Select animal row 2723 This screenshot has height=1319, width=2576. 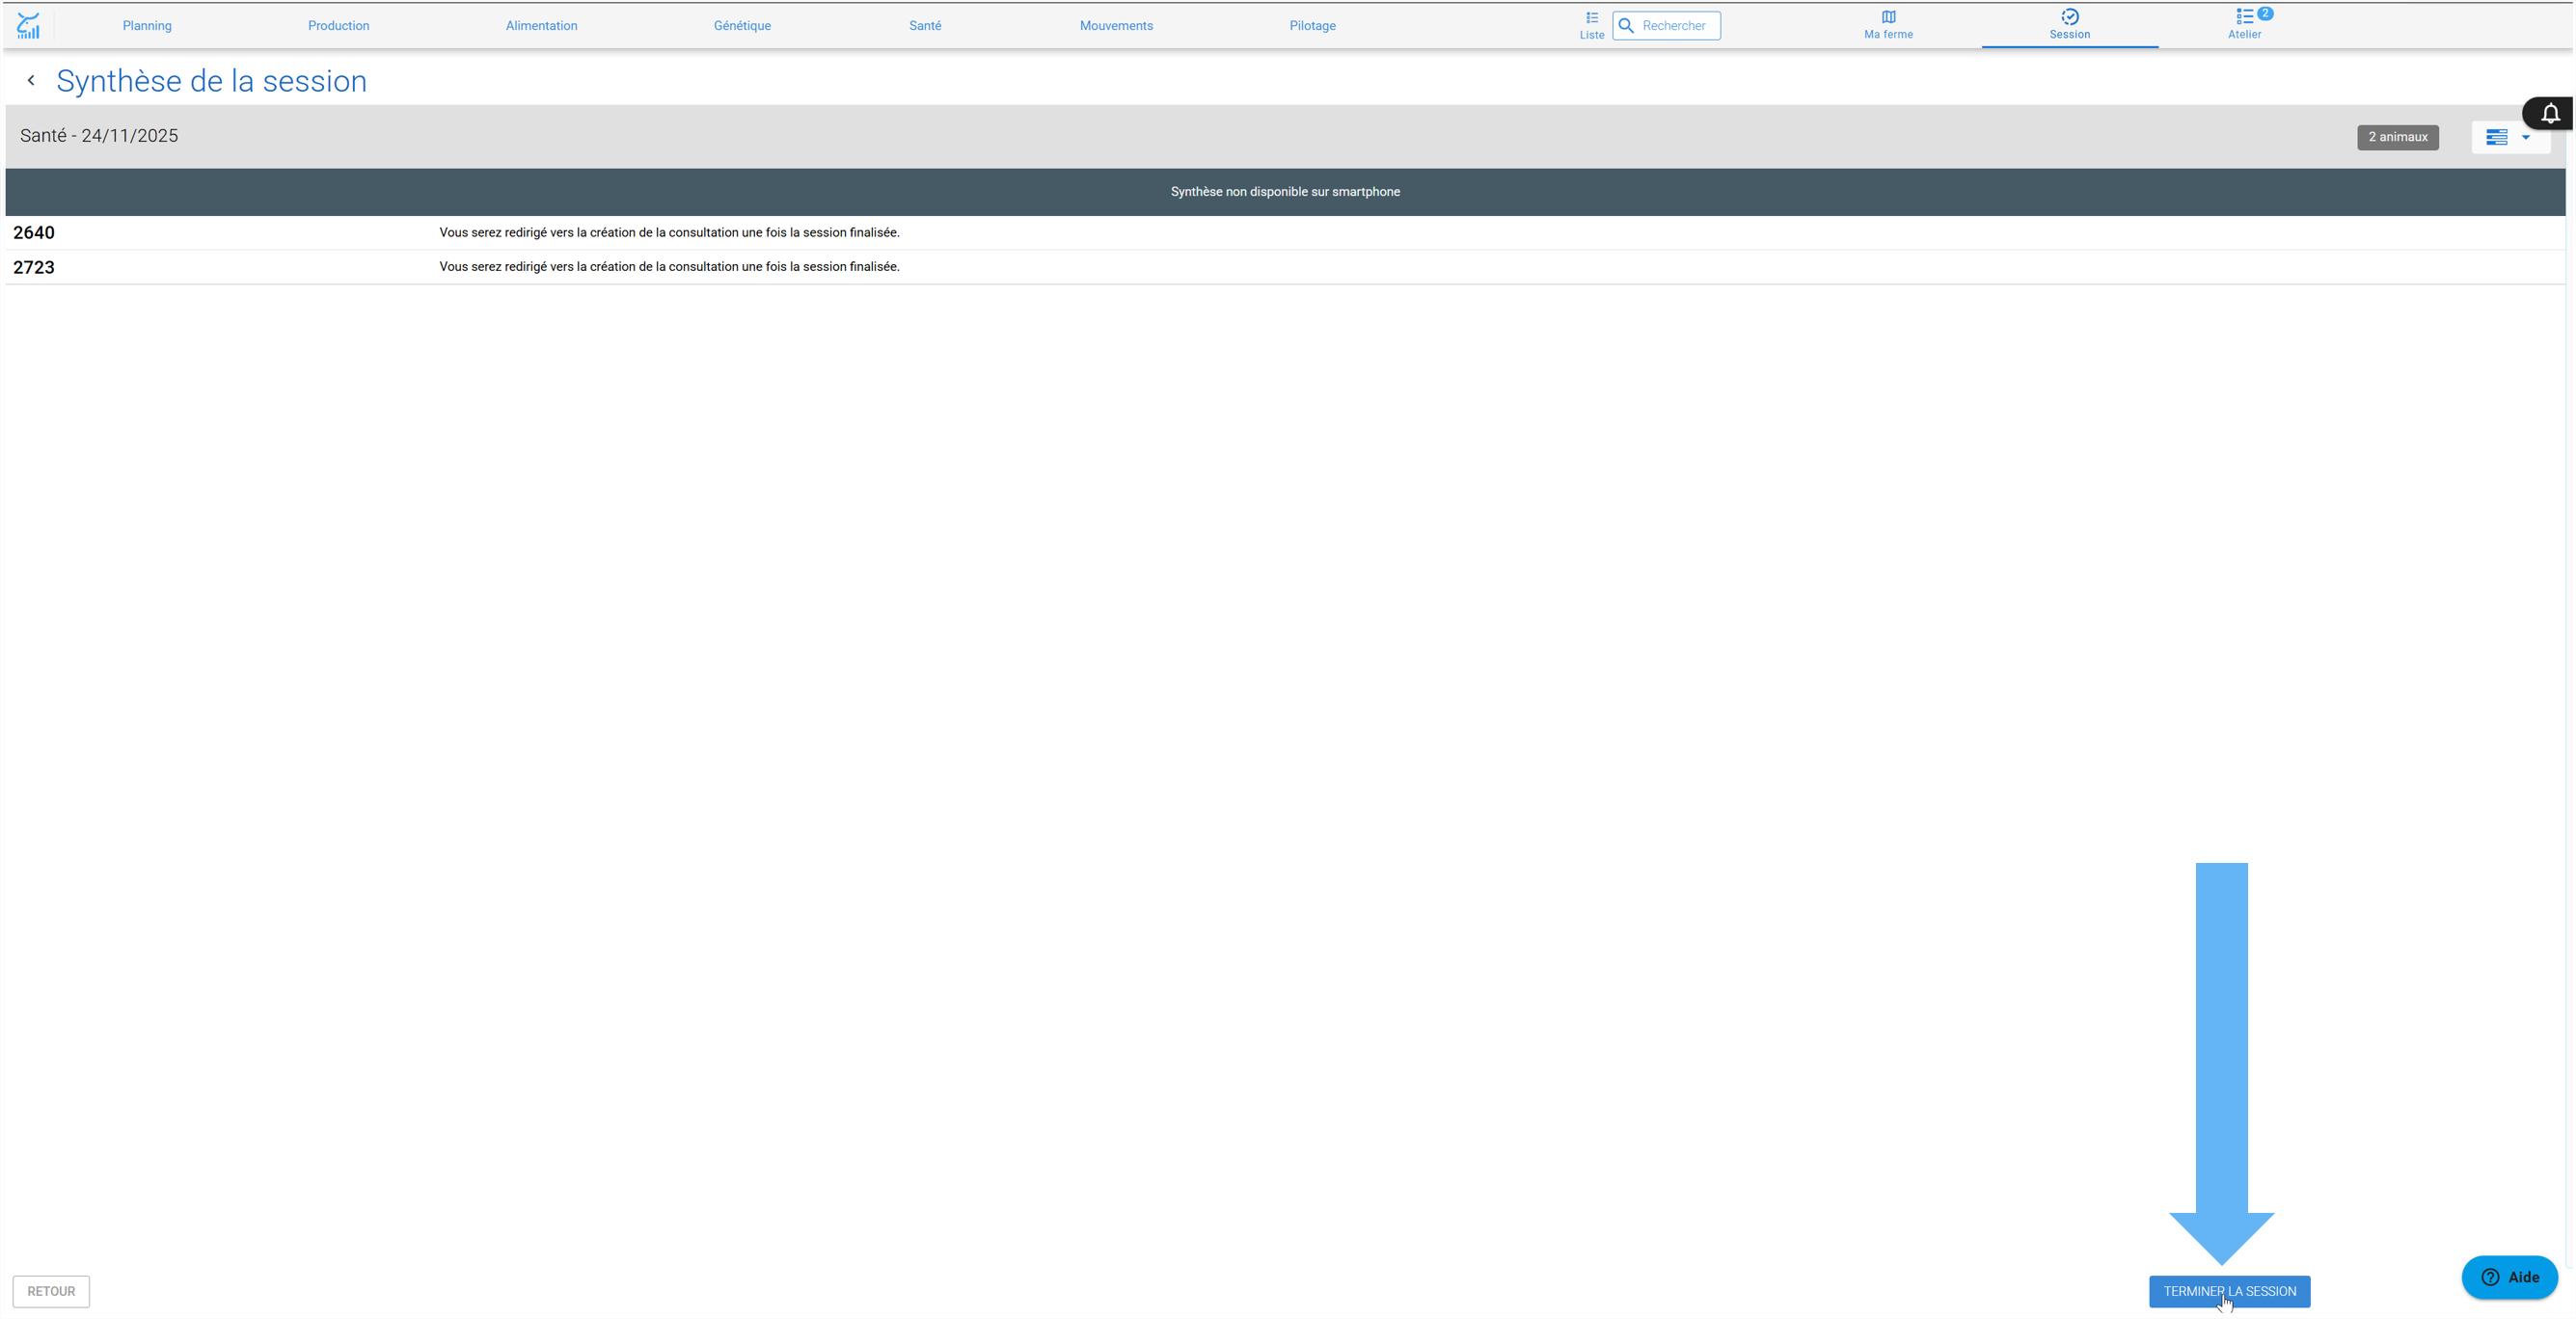(x=1284, y=267)
